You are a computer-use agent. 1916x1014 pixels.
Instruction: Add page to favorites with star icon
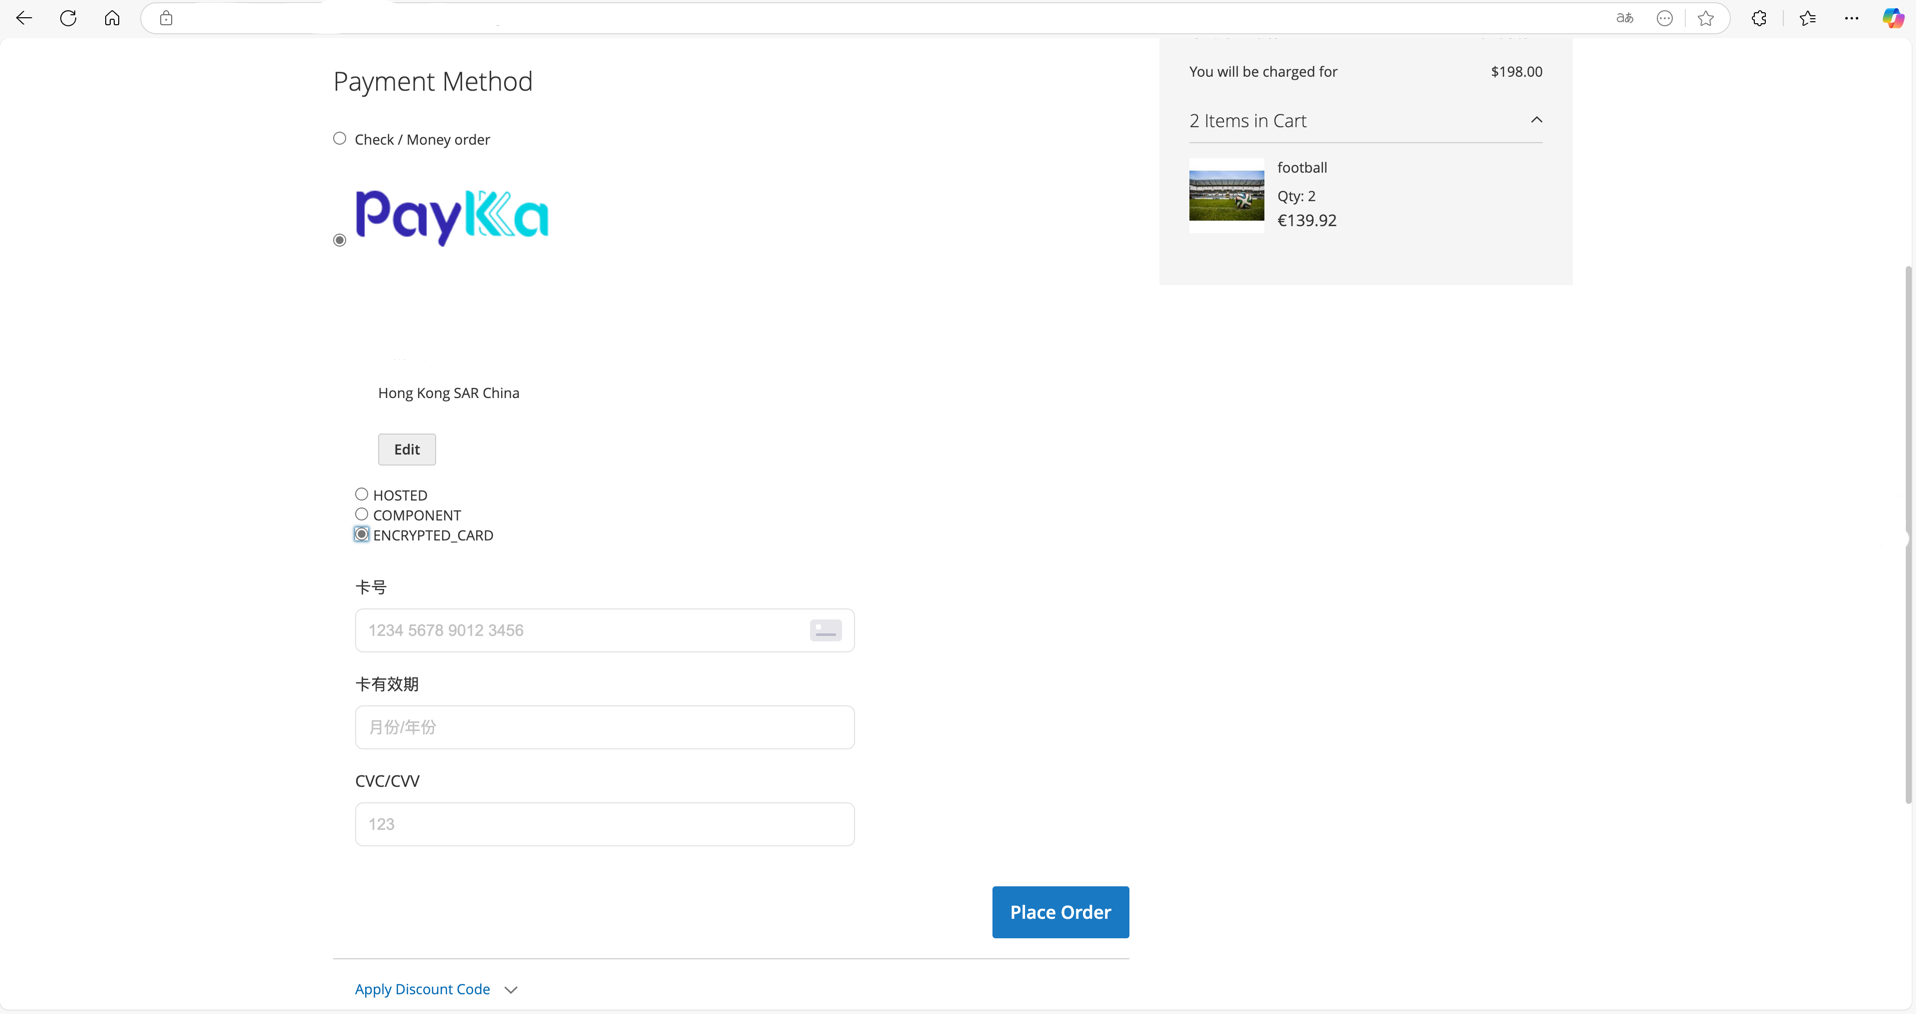(x=1706, y=18)
